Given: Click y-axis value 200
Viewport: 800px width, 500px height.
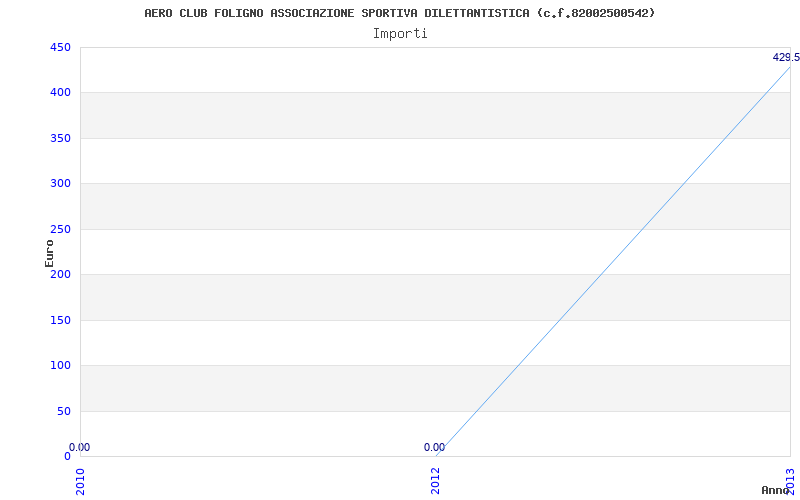Looking at the screenshot, I should [x=60, y=274].
